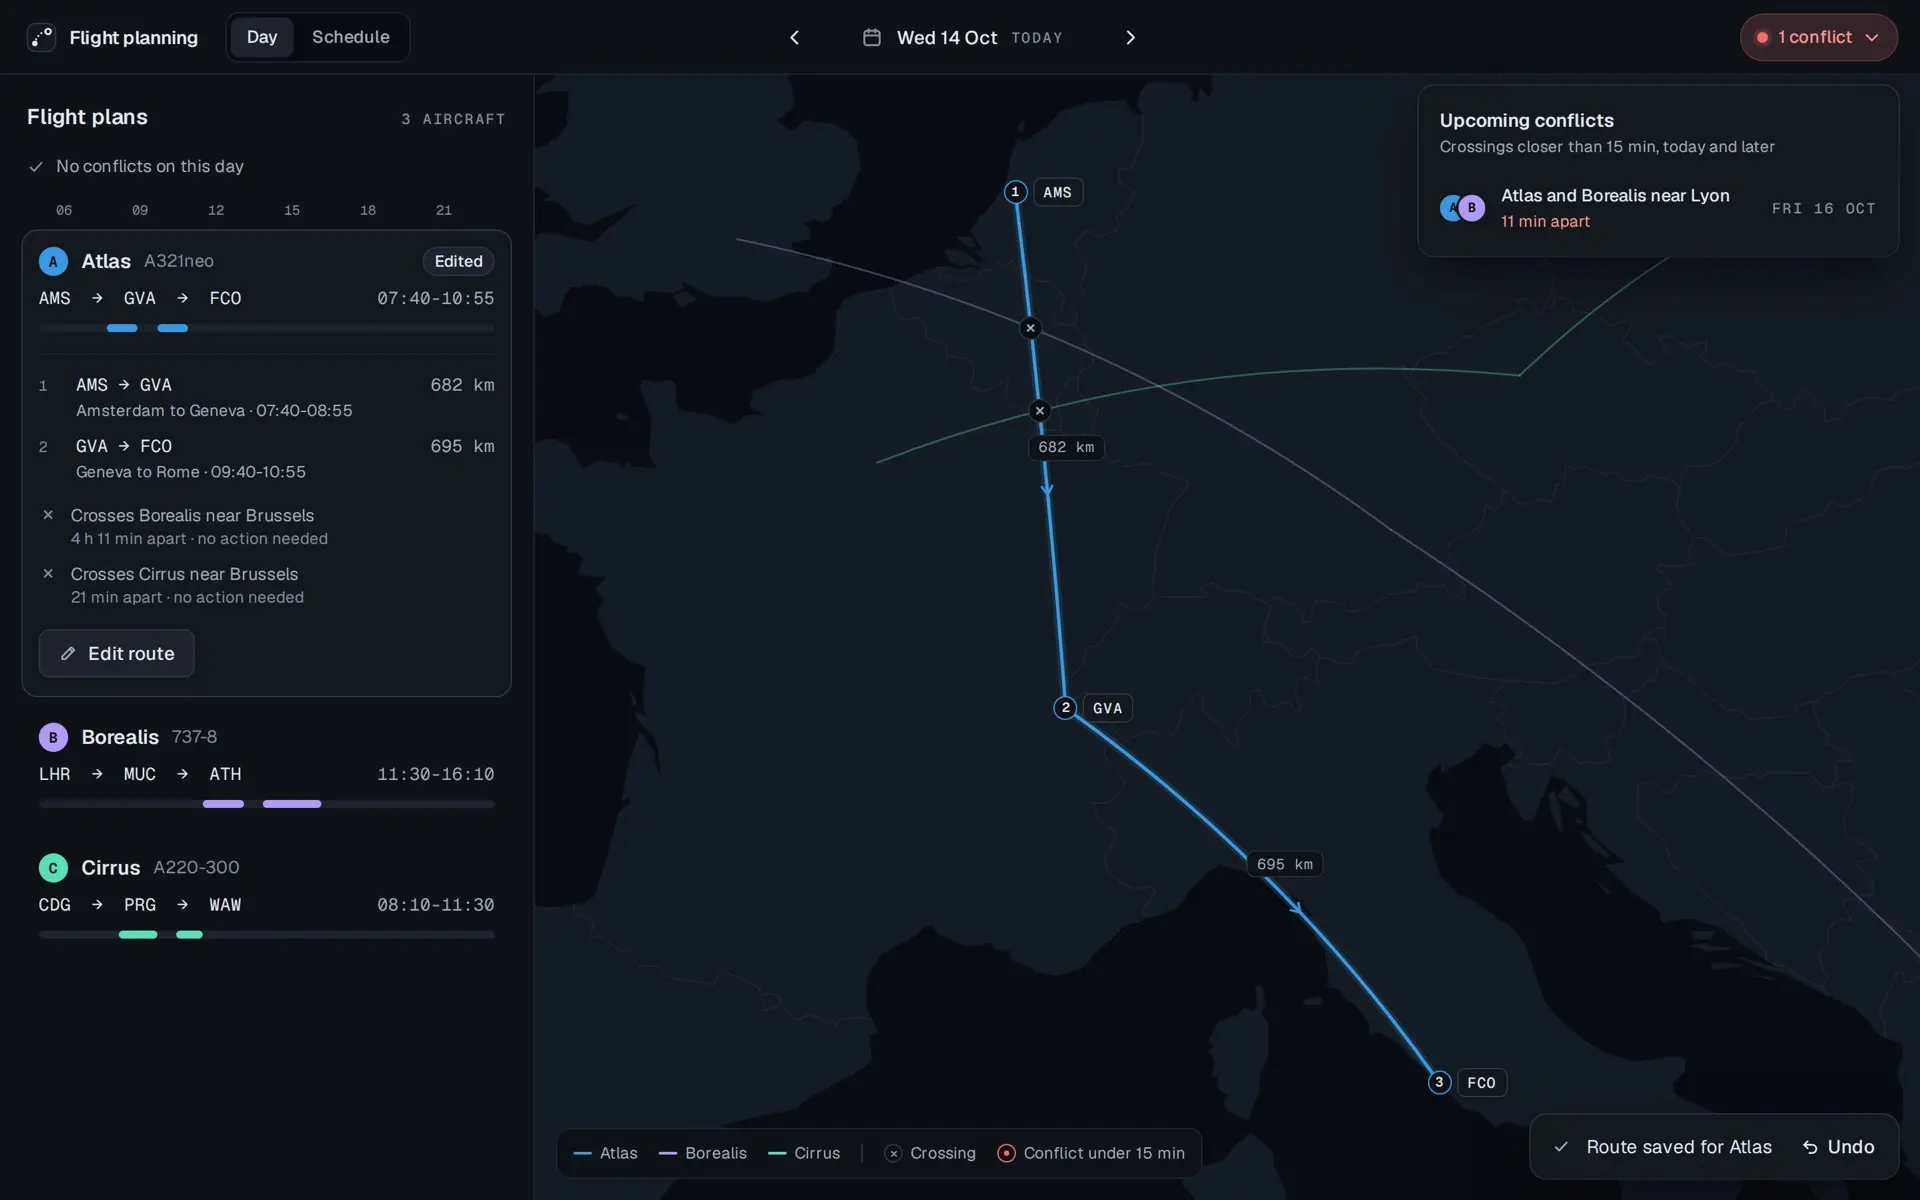This screenshot has width=1920, height=1200.
Task: Expand the Cirrus flight plan card
Action: [266, 896]
